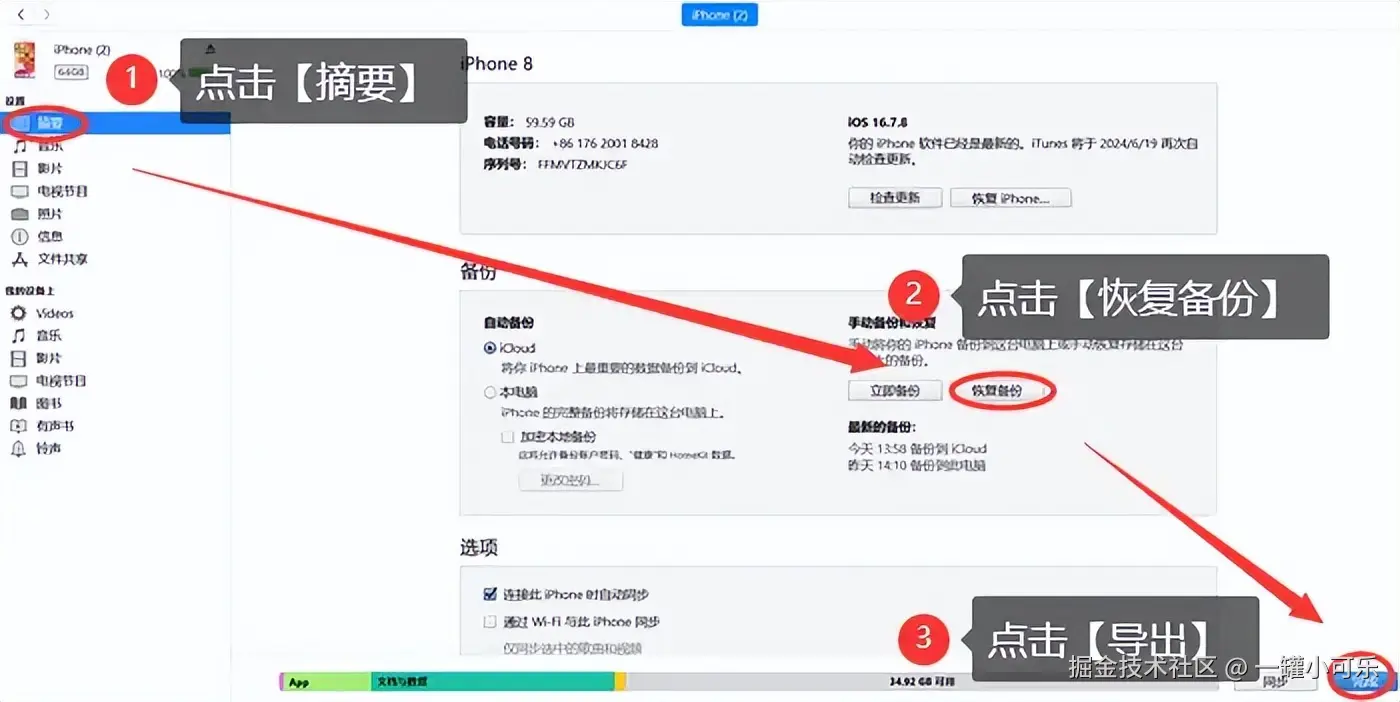
Task: Click the blue Done button at bottom
Action: point(1365,681)
